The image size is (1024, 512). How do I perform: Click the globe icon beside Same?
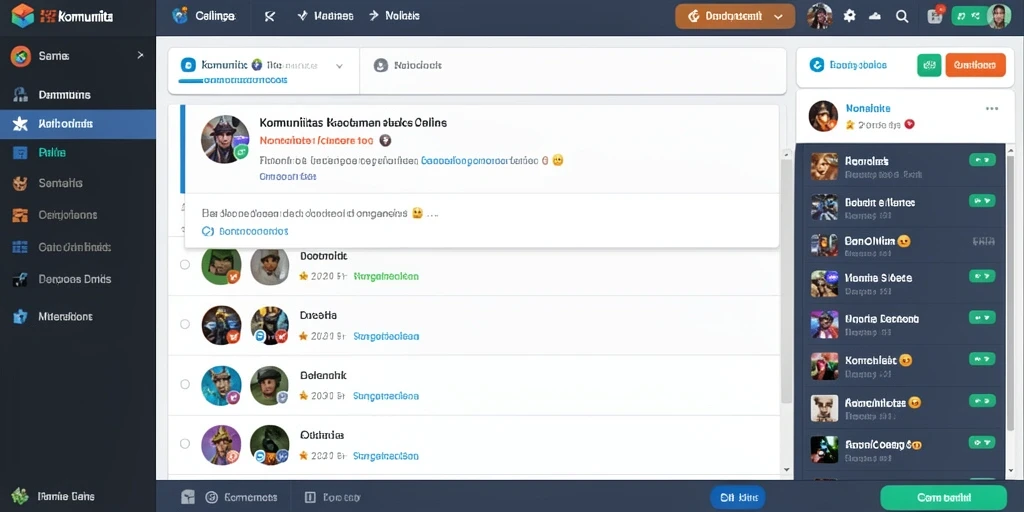(x=21, y=56)
